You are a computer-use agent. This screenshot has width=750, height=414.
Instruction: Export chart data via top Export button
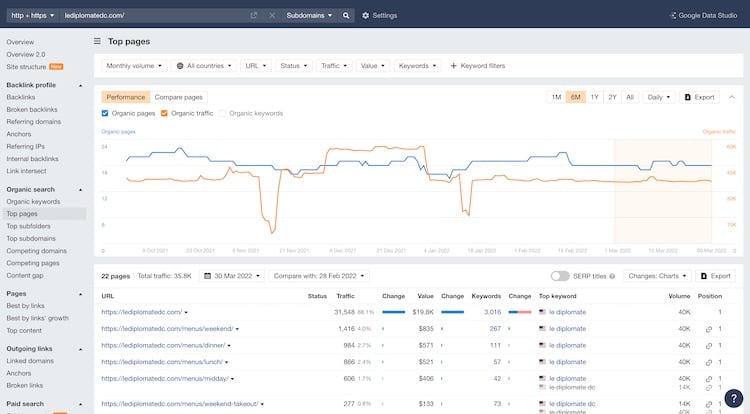(x=699, y=97)
